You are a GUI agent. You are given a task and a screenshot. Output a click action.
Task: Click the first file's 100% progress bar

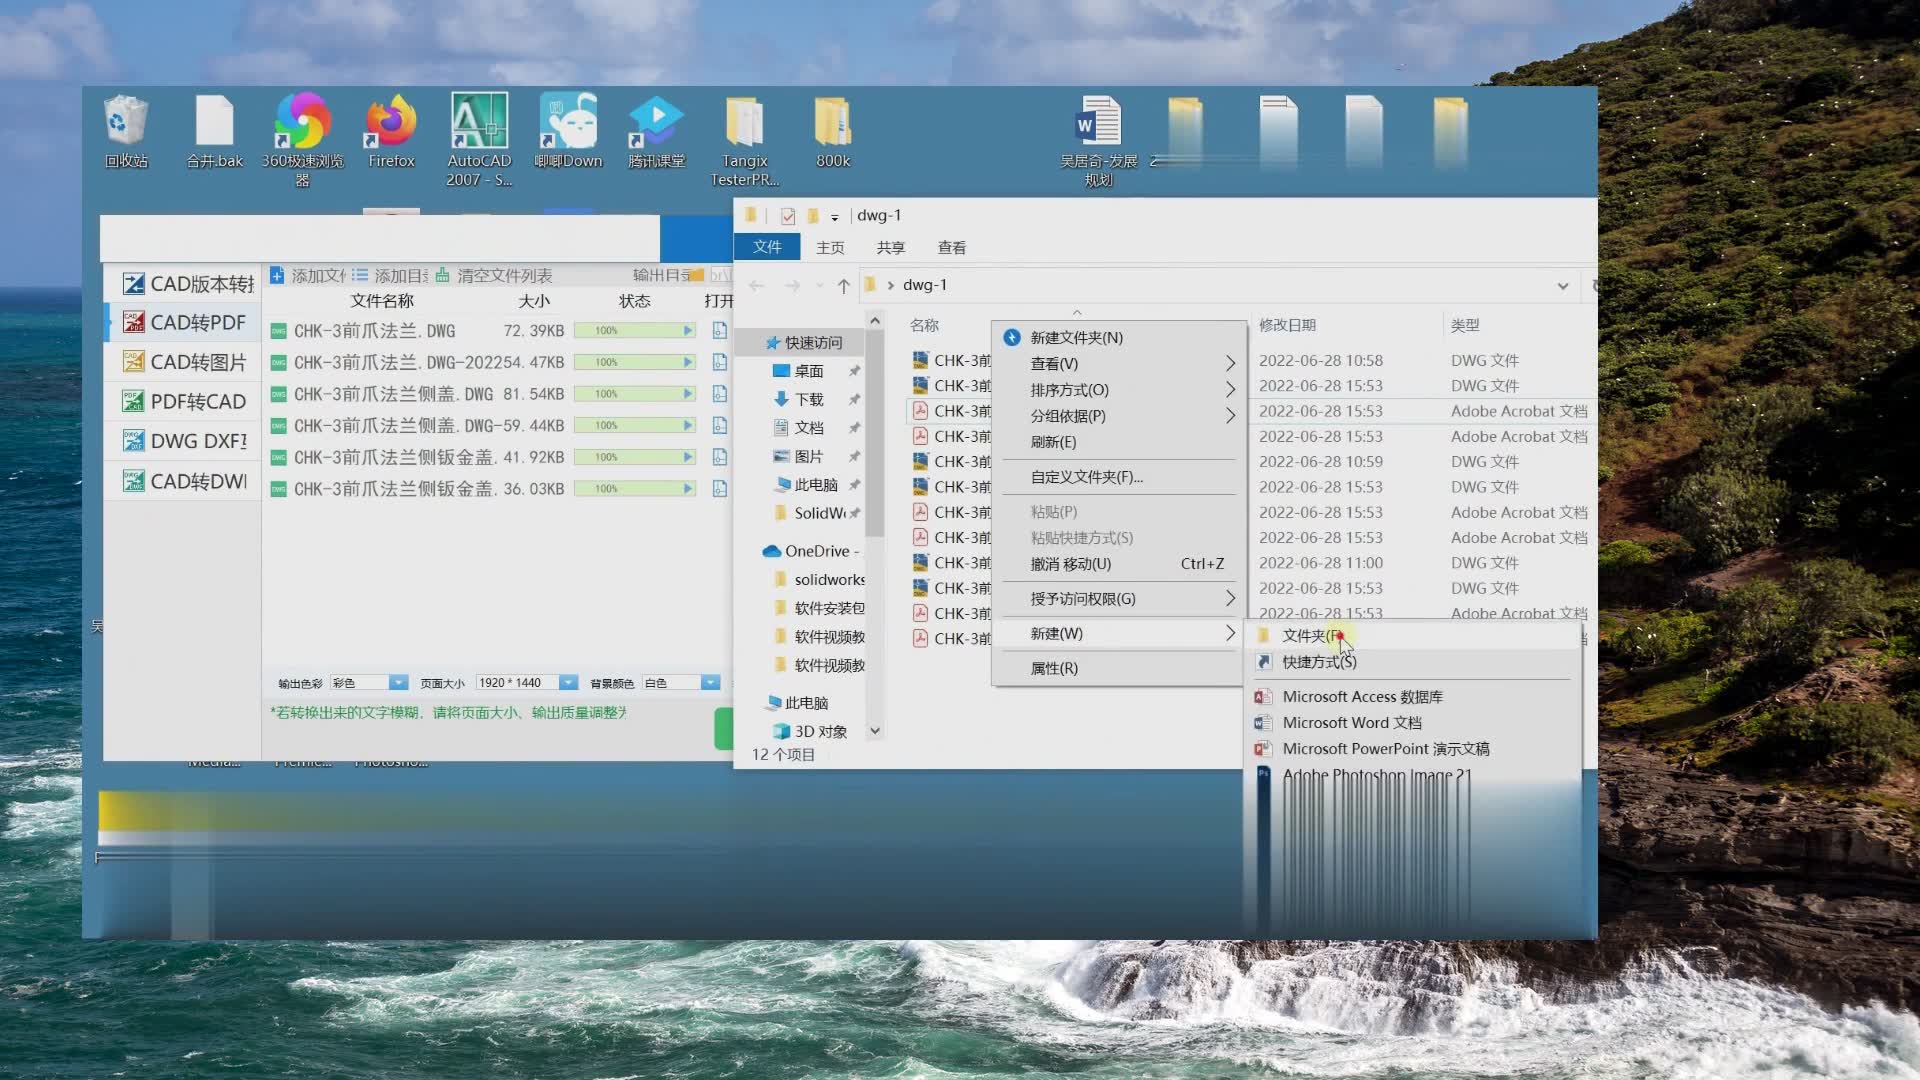coord(634,330)
